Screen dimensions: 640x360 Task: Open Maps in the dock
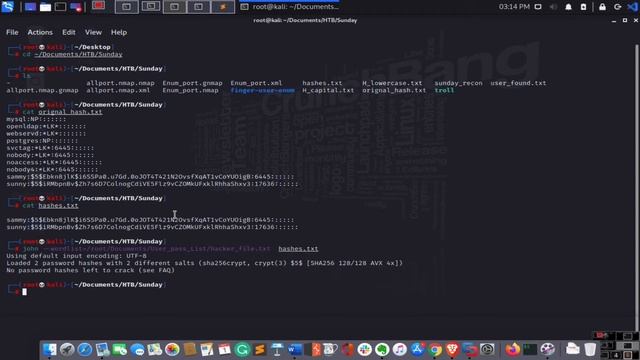tap(155, 349)
